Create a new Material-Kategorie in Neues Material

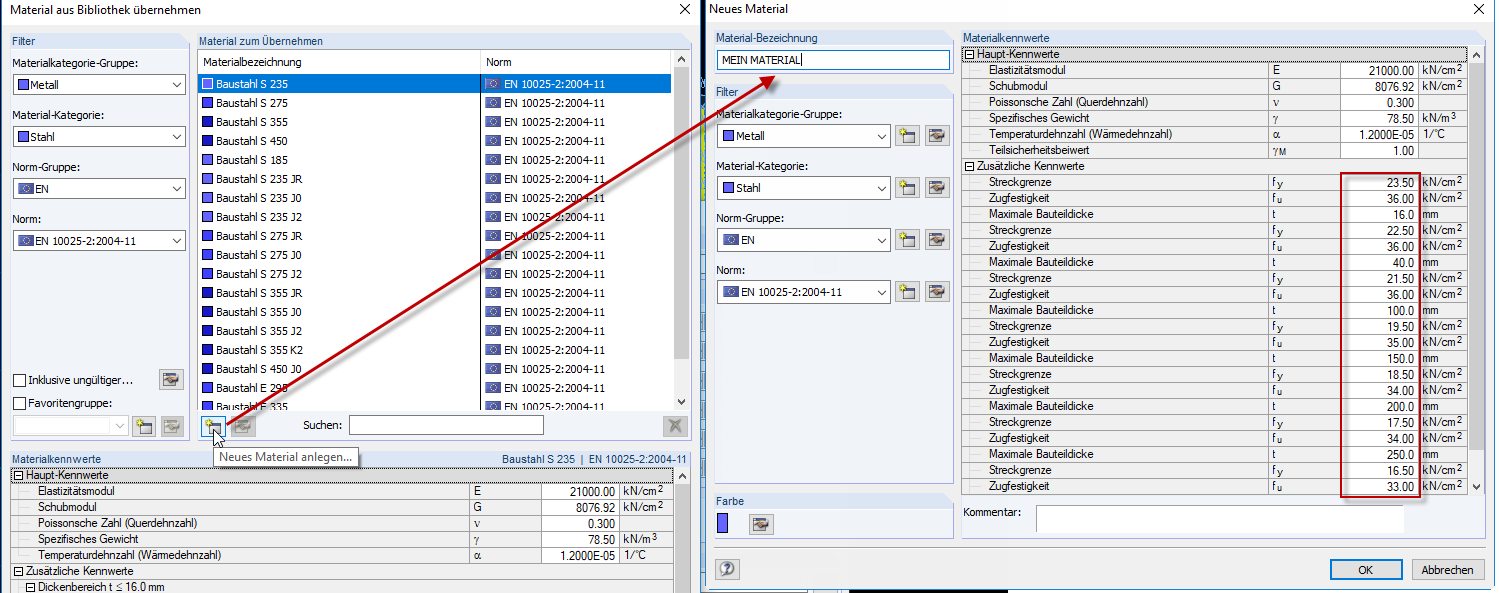click(x=907, y=188)
